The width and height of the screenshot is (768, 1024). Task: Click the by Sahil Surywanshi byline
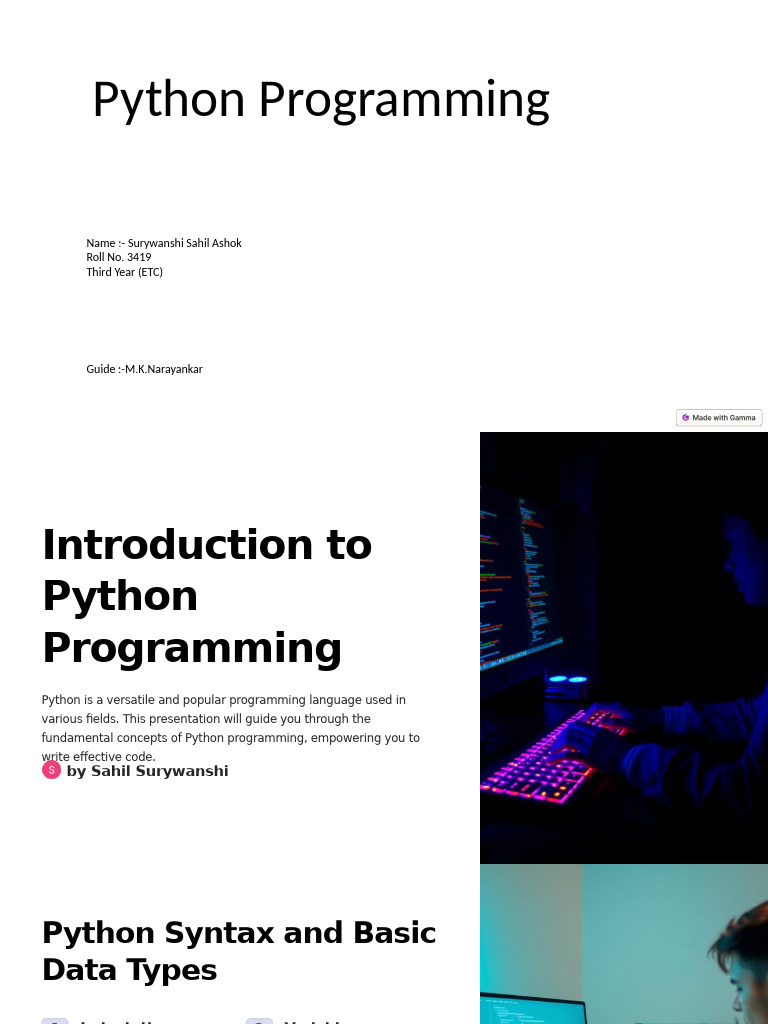point(148,771)
